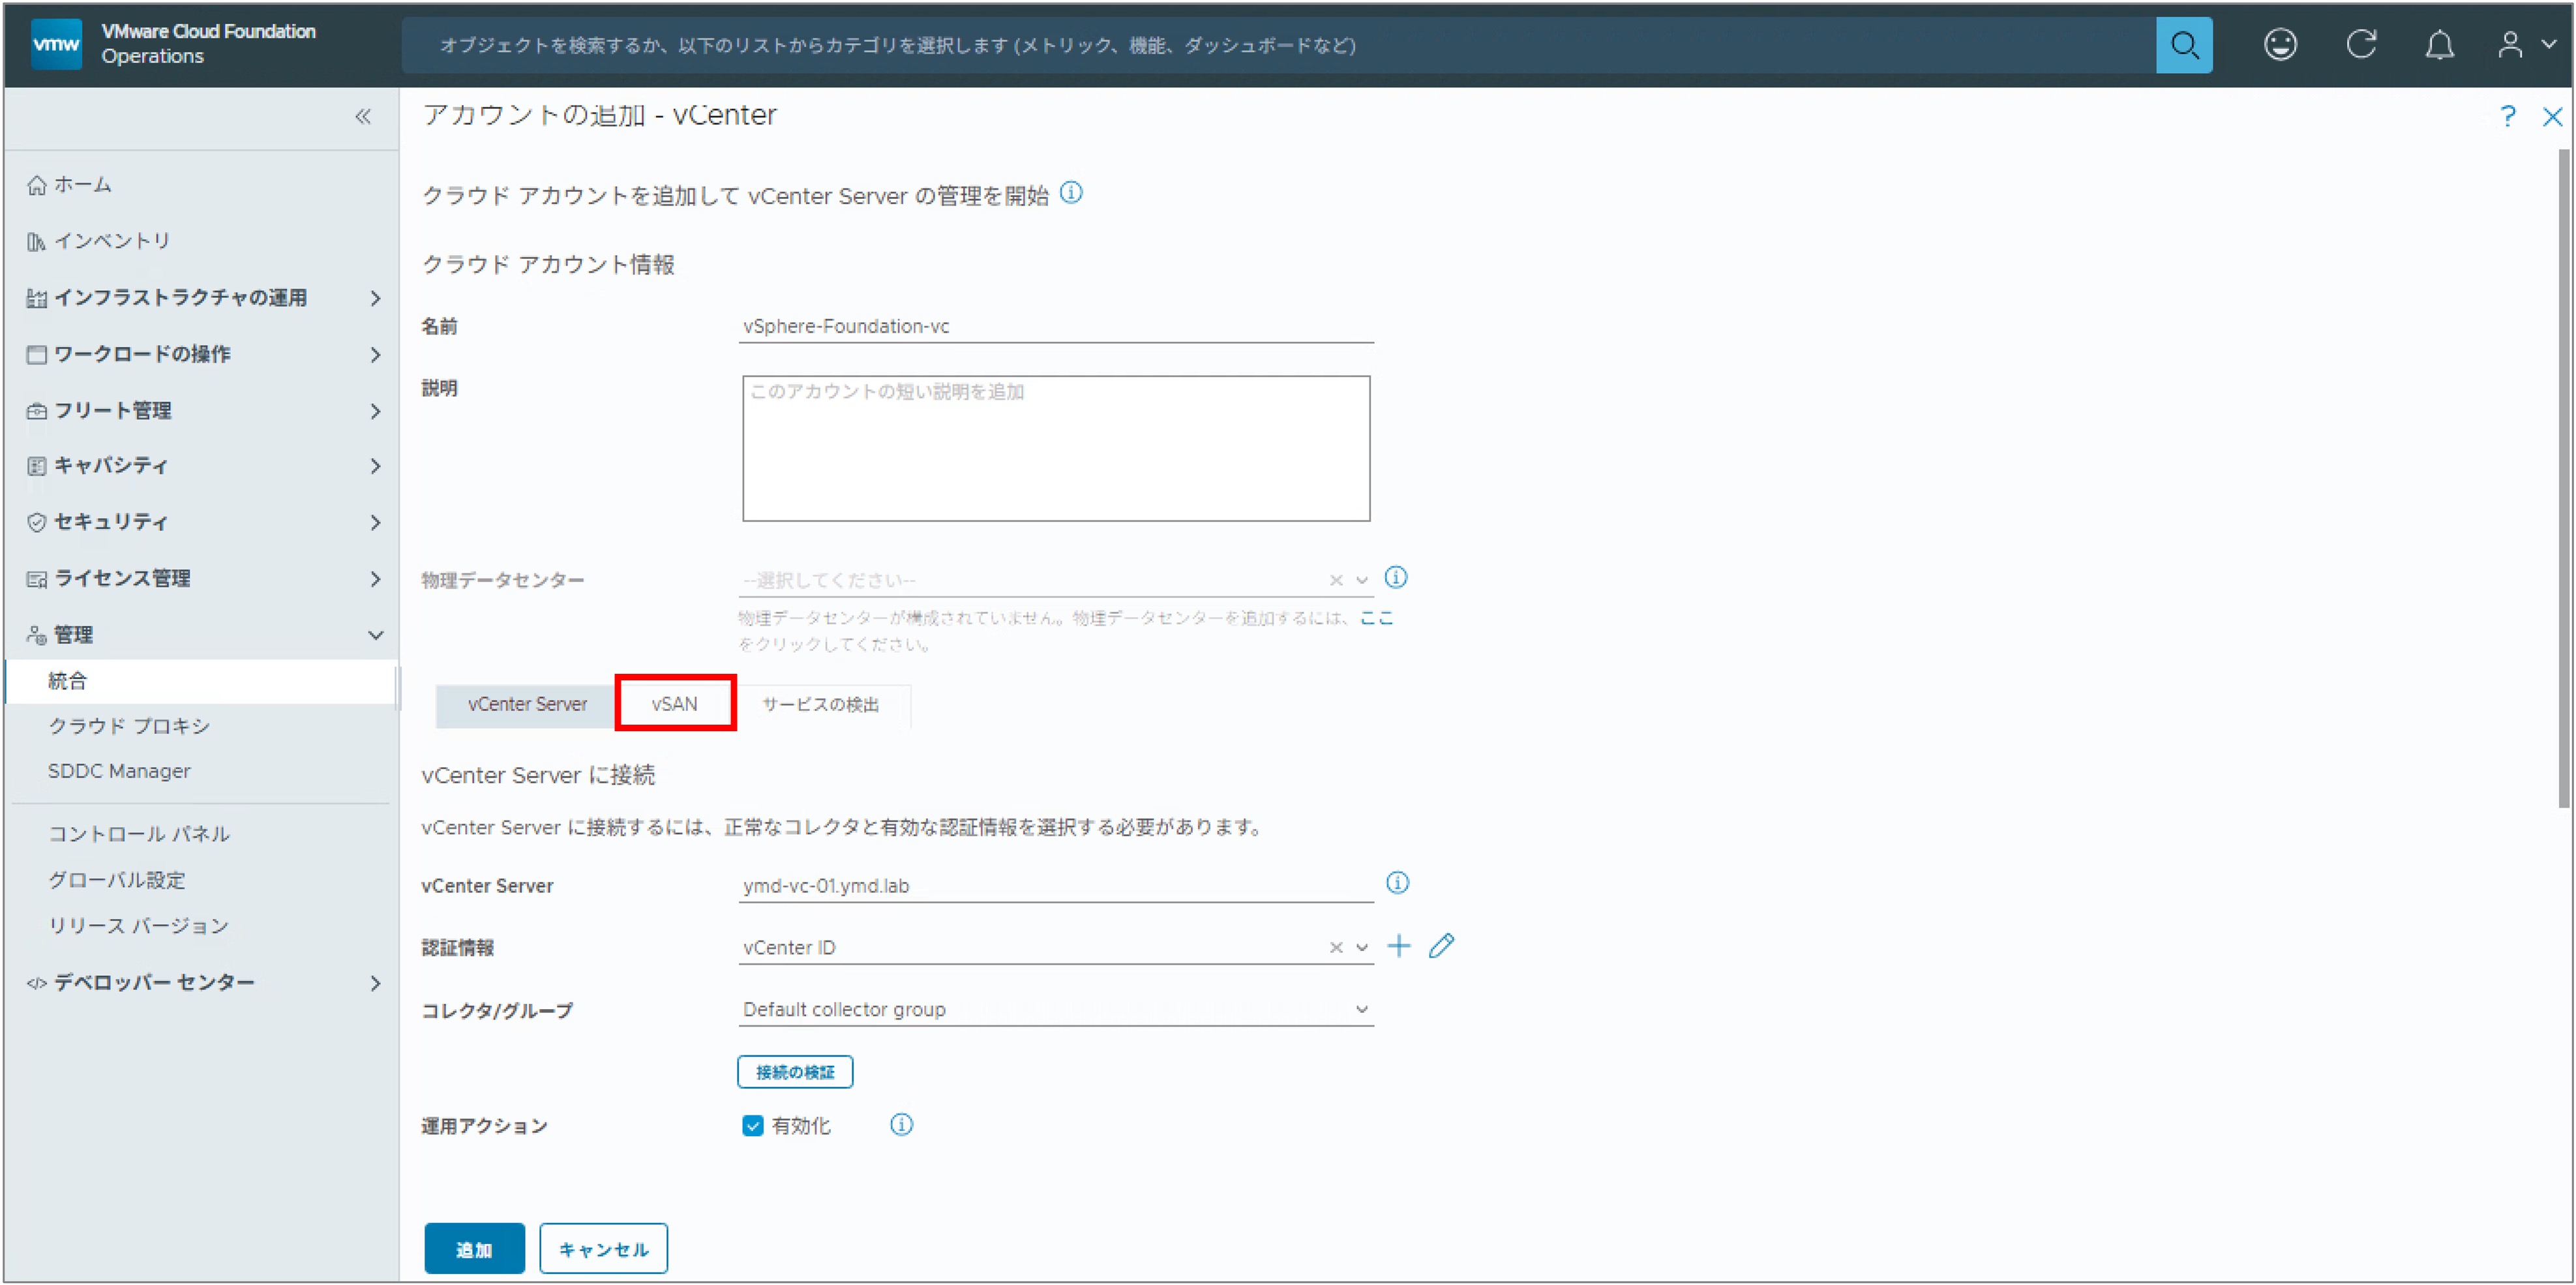Open the feedback smiley icon

click(x=2280, y=45)
